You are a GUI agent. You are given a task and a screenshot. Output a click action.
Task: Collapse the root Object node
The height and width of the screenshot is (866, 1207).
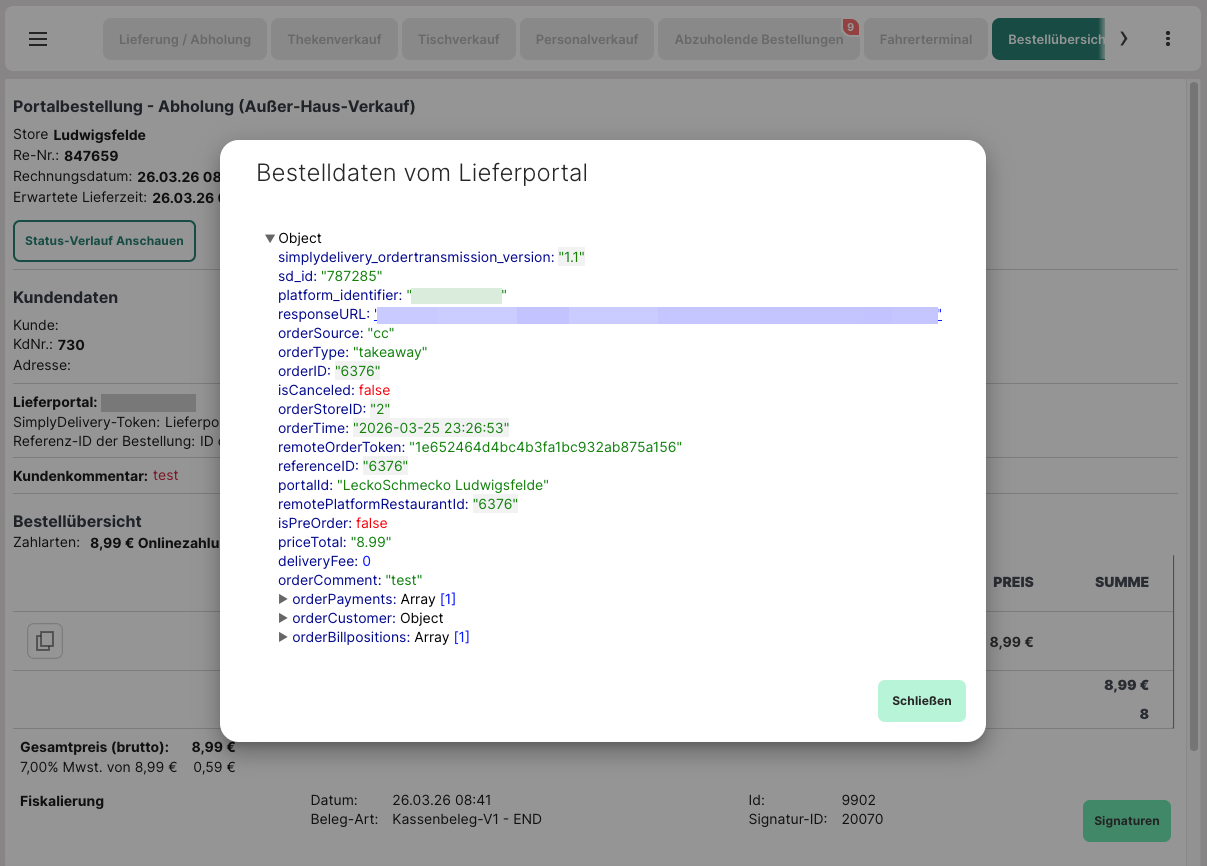[x=270, y=239]
